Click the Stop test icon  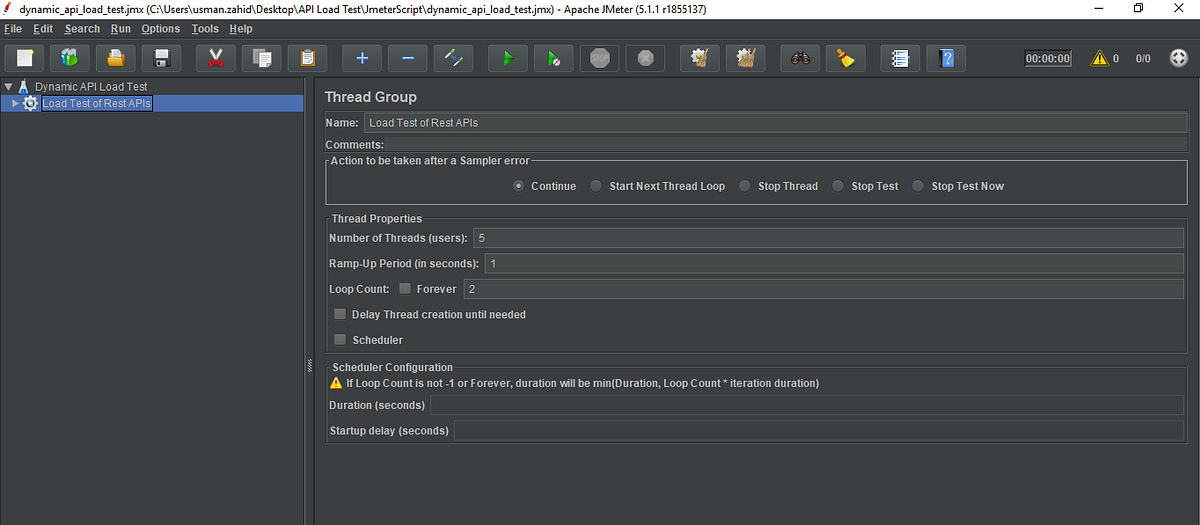[x=599, y=58]
